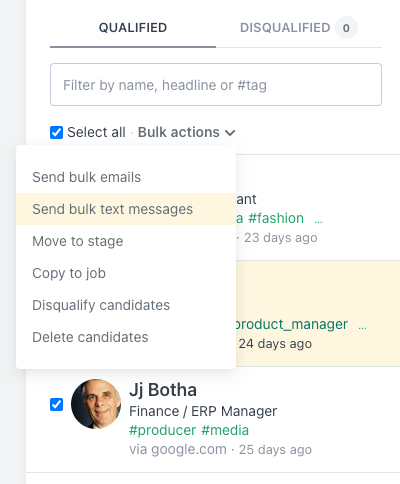Click the disqualified count badge

tap(346, 28)
